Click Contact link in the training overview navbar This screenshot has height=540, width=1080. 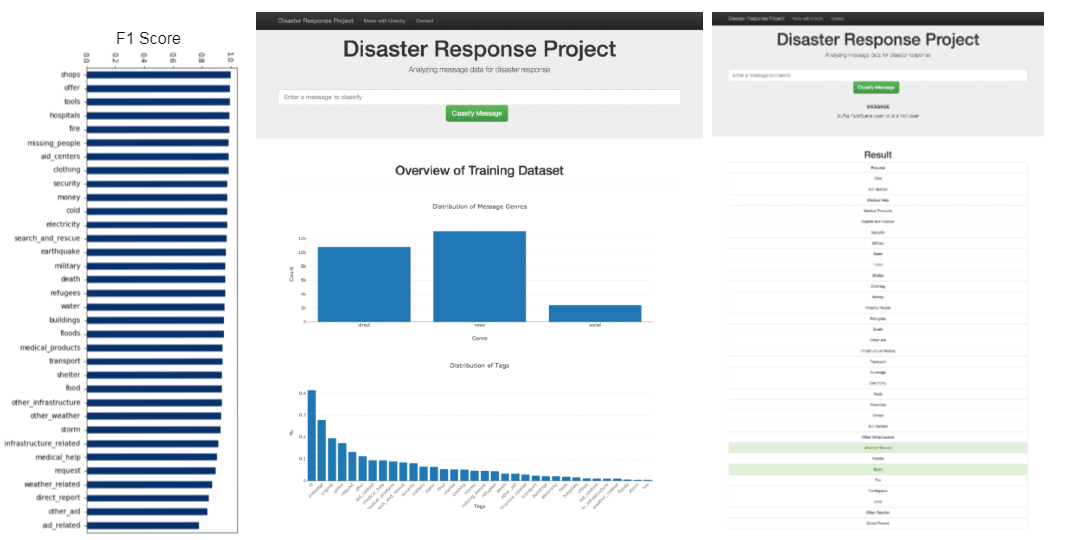[x=424, y=20]
